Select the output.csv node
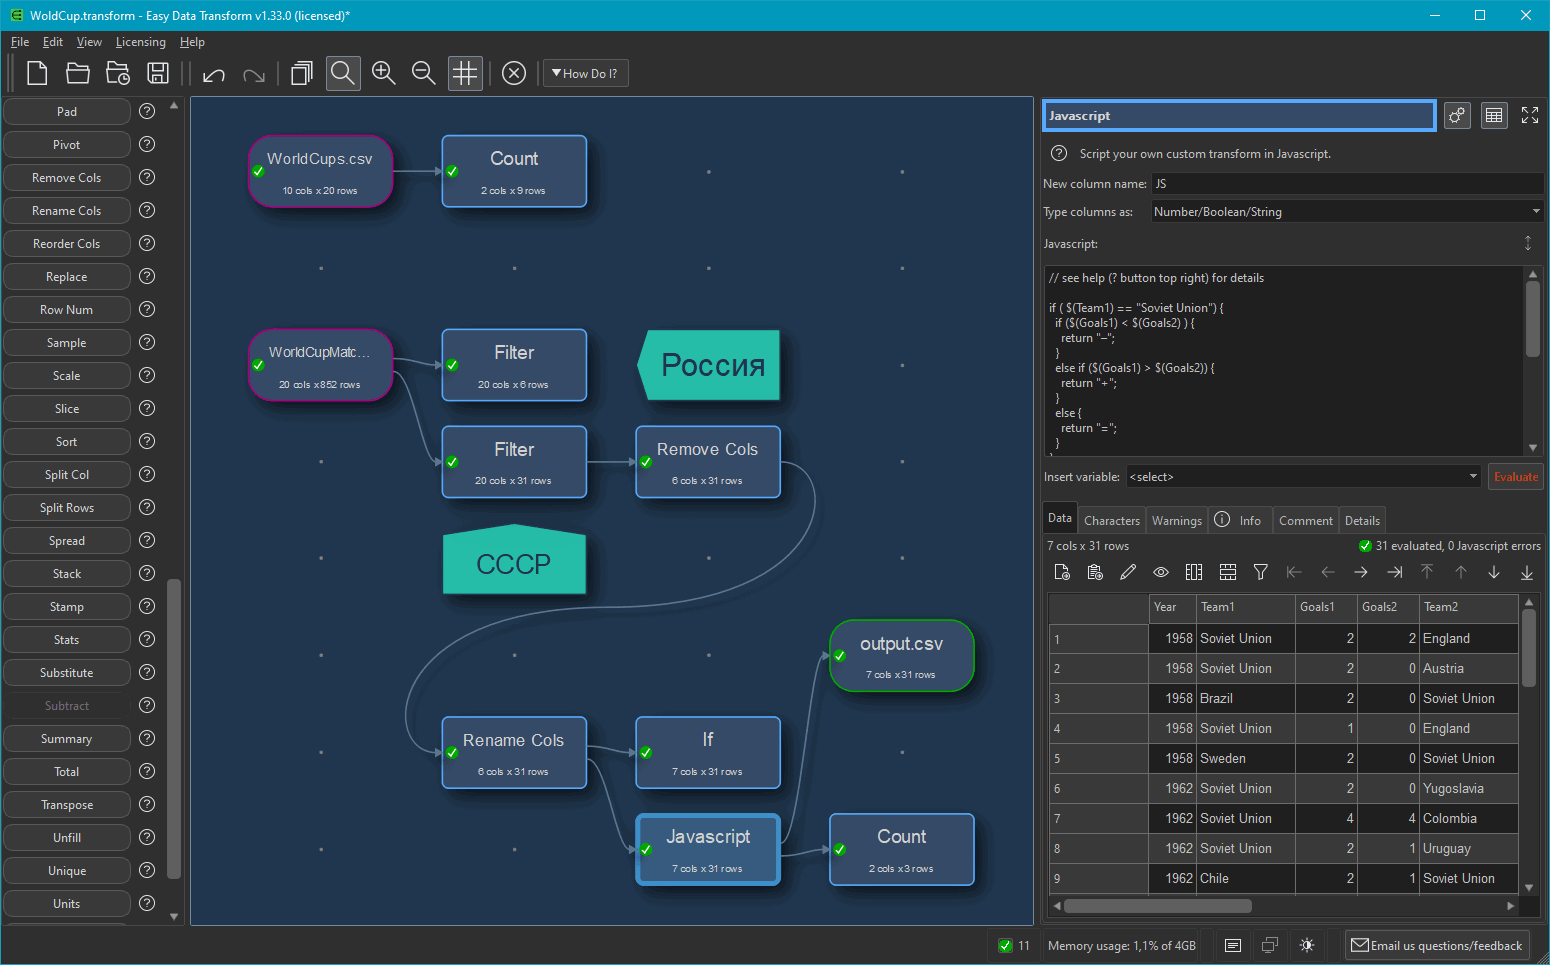The image size is (1550, 965). [901, 655]
